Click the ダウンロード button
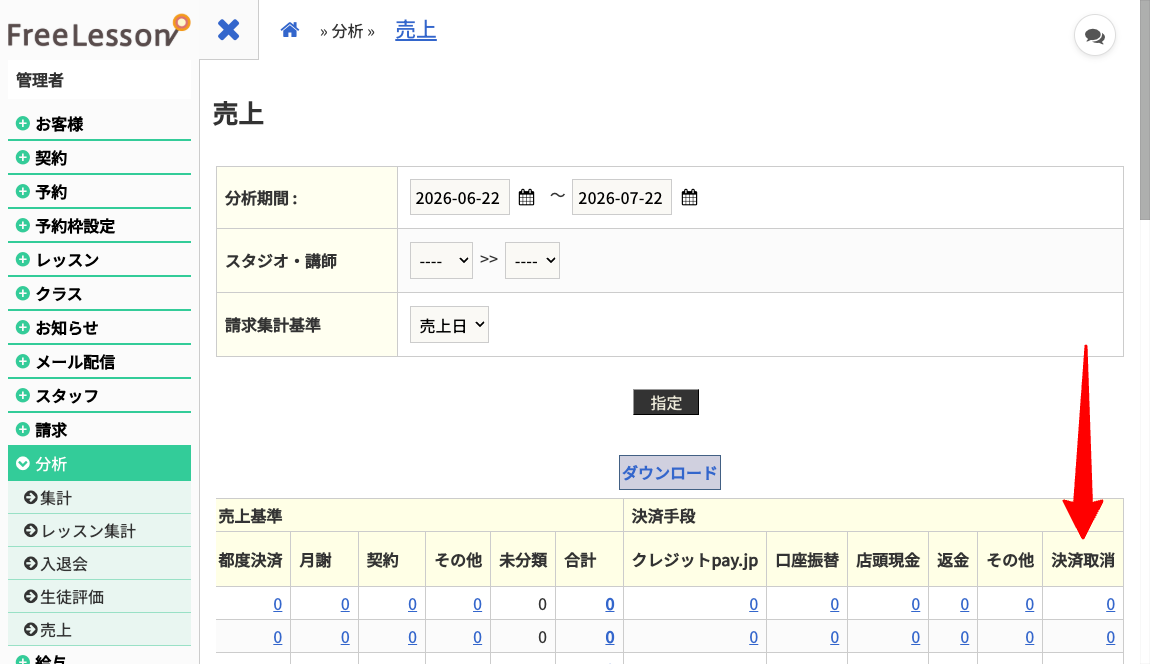 click(x=670, y=473)
